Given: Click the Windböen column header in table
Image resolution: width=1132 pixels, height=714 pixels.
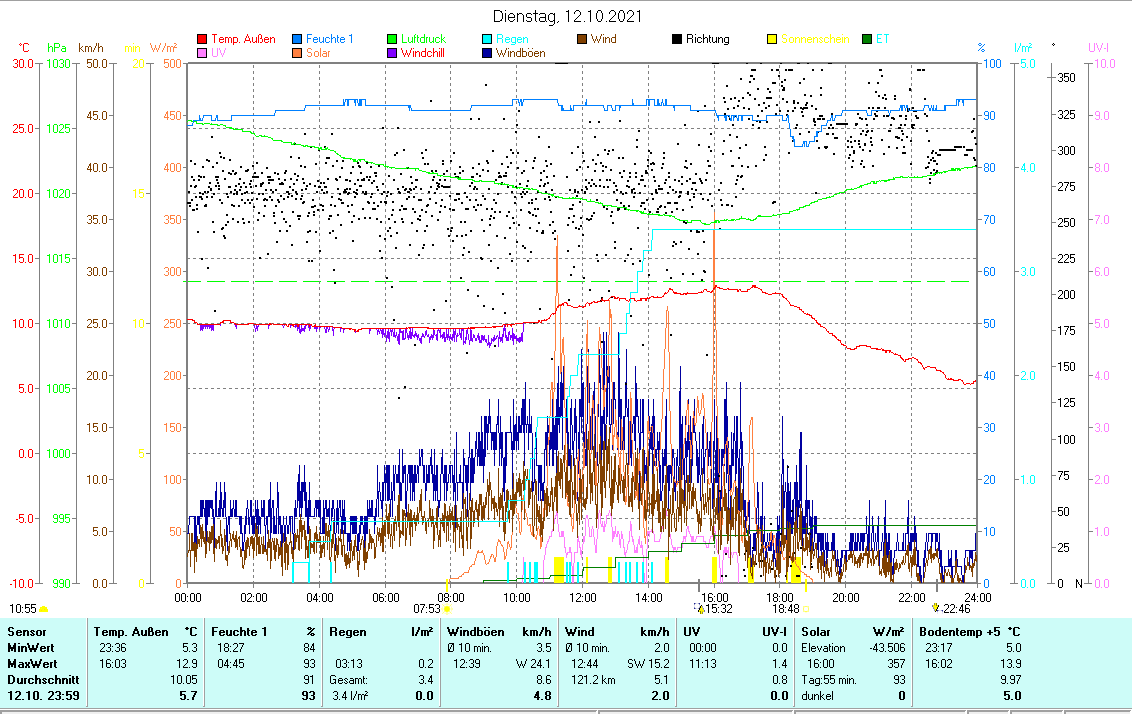Looking at the screenshot, I should click(474, 631).
